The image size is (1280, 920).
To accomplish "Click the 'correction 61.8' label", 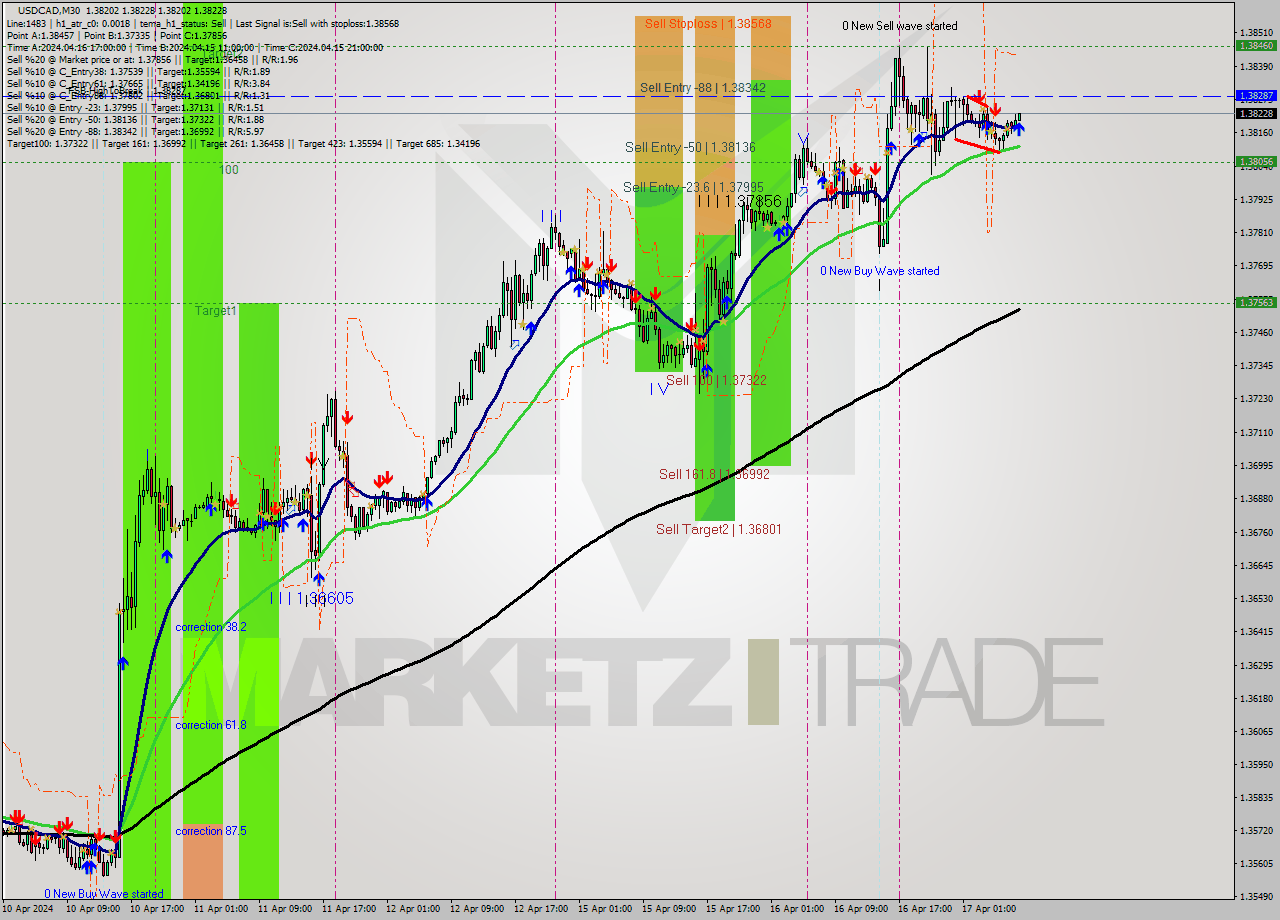I will (x=211, y=725).
